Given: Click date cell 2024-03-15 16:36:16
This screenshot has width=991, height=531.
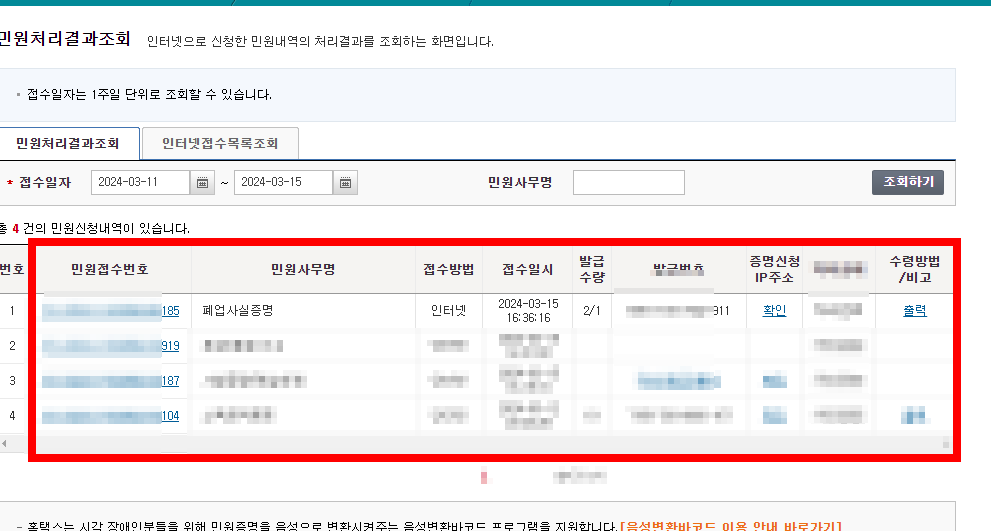Looking at the screenshot, I should tap(528, 310).
